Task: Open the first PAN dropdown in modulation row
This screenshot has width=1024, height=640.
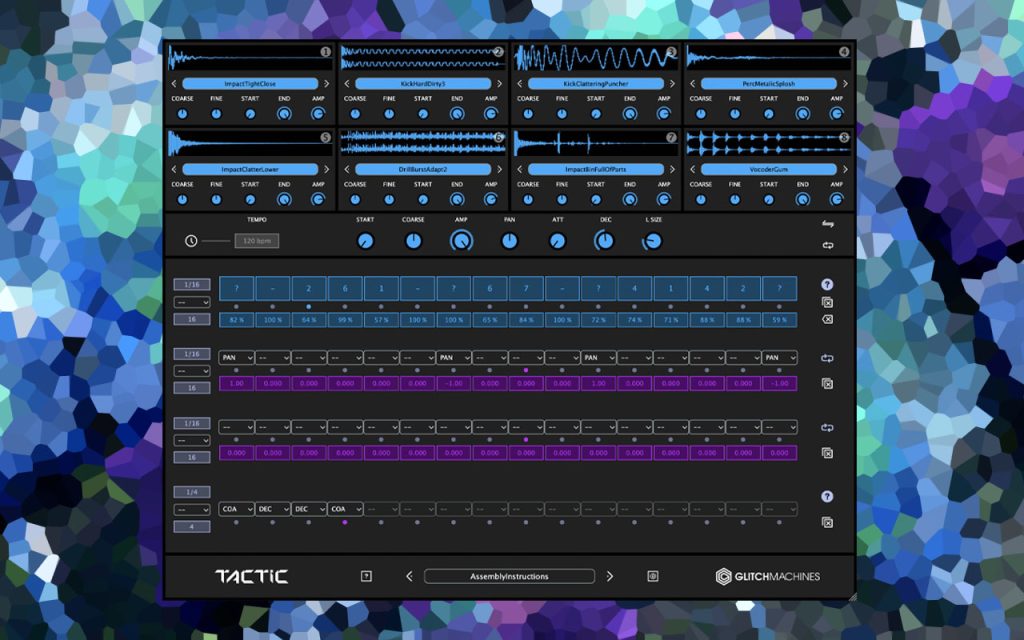Action: tap(236, 358)
